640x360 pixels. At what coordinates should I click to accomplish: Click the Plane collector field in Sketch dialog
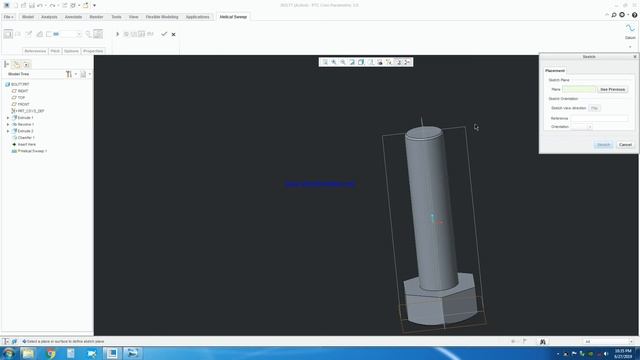pos(579,89)
